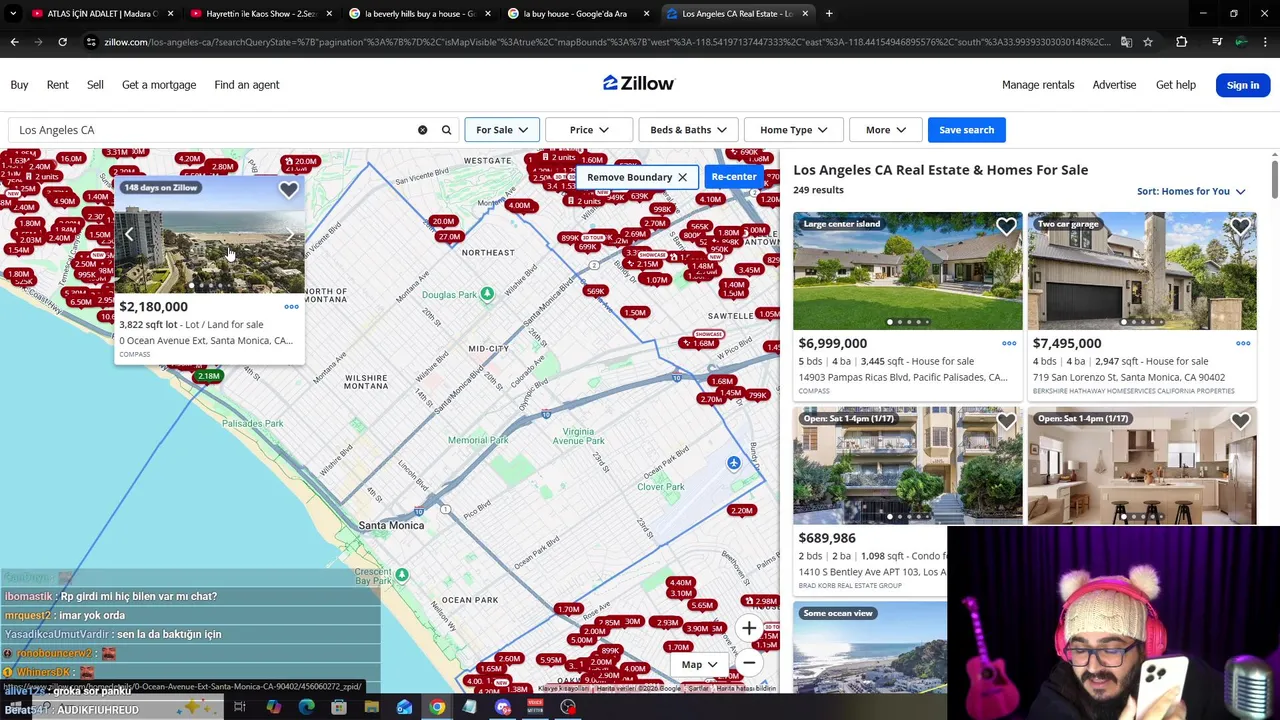
Task: Open Get help link
Action: pyautogui.click(x=1176, y=85)
